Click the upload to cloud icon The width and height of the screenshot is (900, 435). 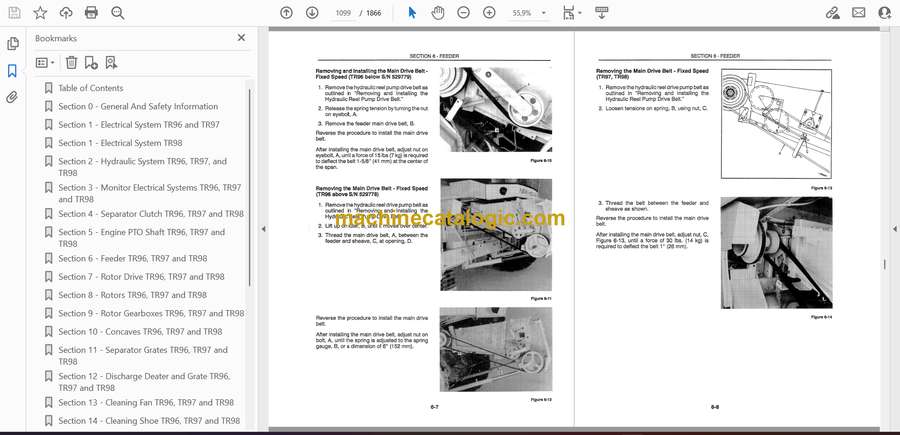click(x=66, y=13)
